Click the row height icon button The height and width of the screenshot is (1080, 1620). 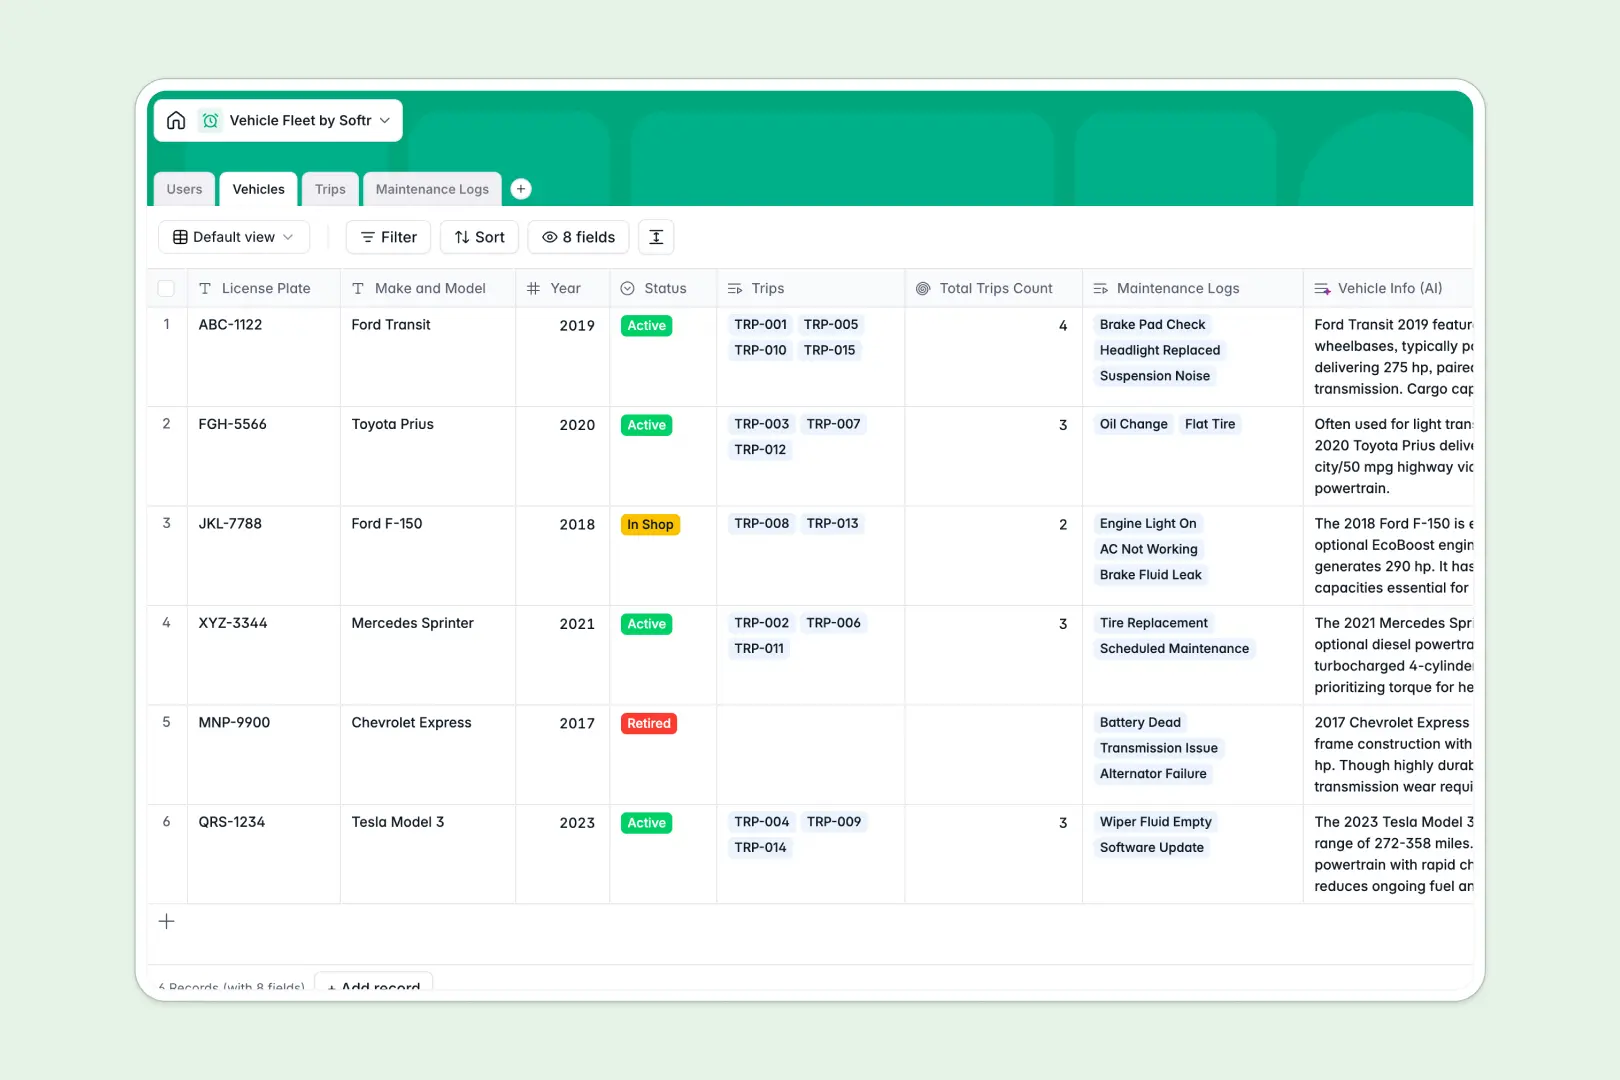[656, 237]
